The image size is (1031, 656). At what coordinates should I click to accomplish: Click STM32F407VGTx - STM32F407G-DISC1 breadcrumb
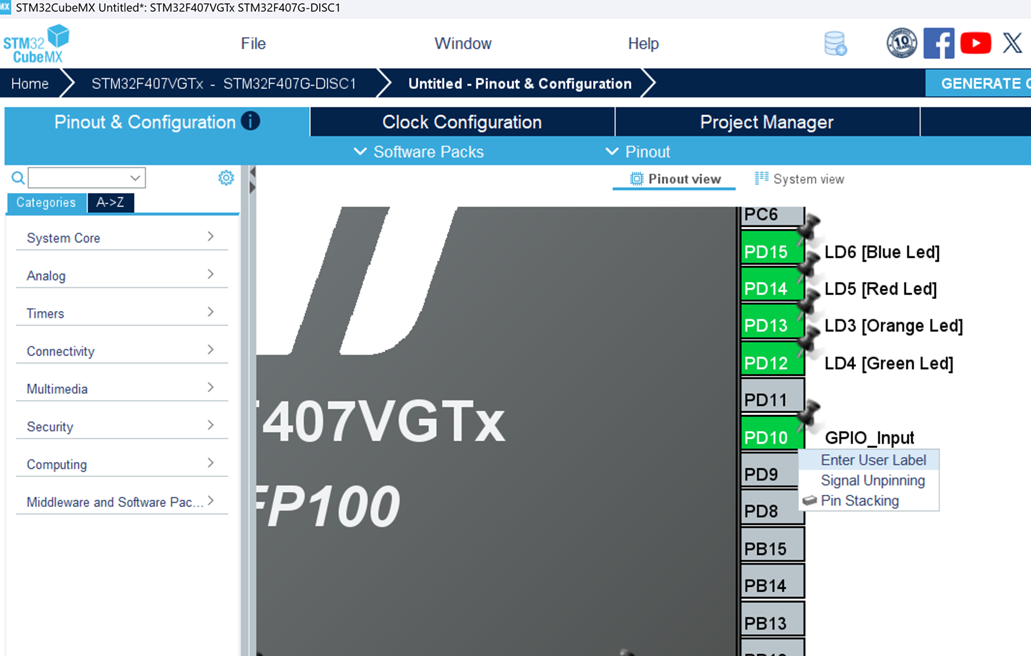(x=224, y=83)
